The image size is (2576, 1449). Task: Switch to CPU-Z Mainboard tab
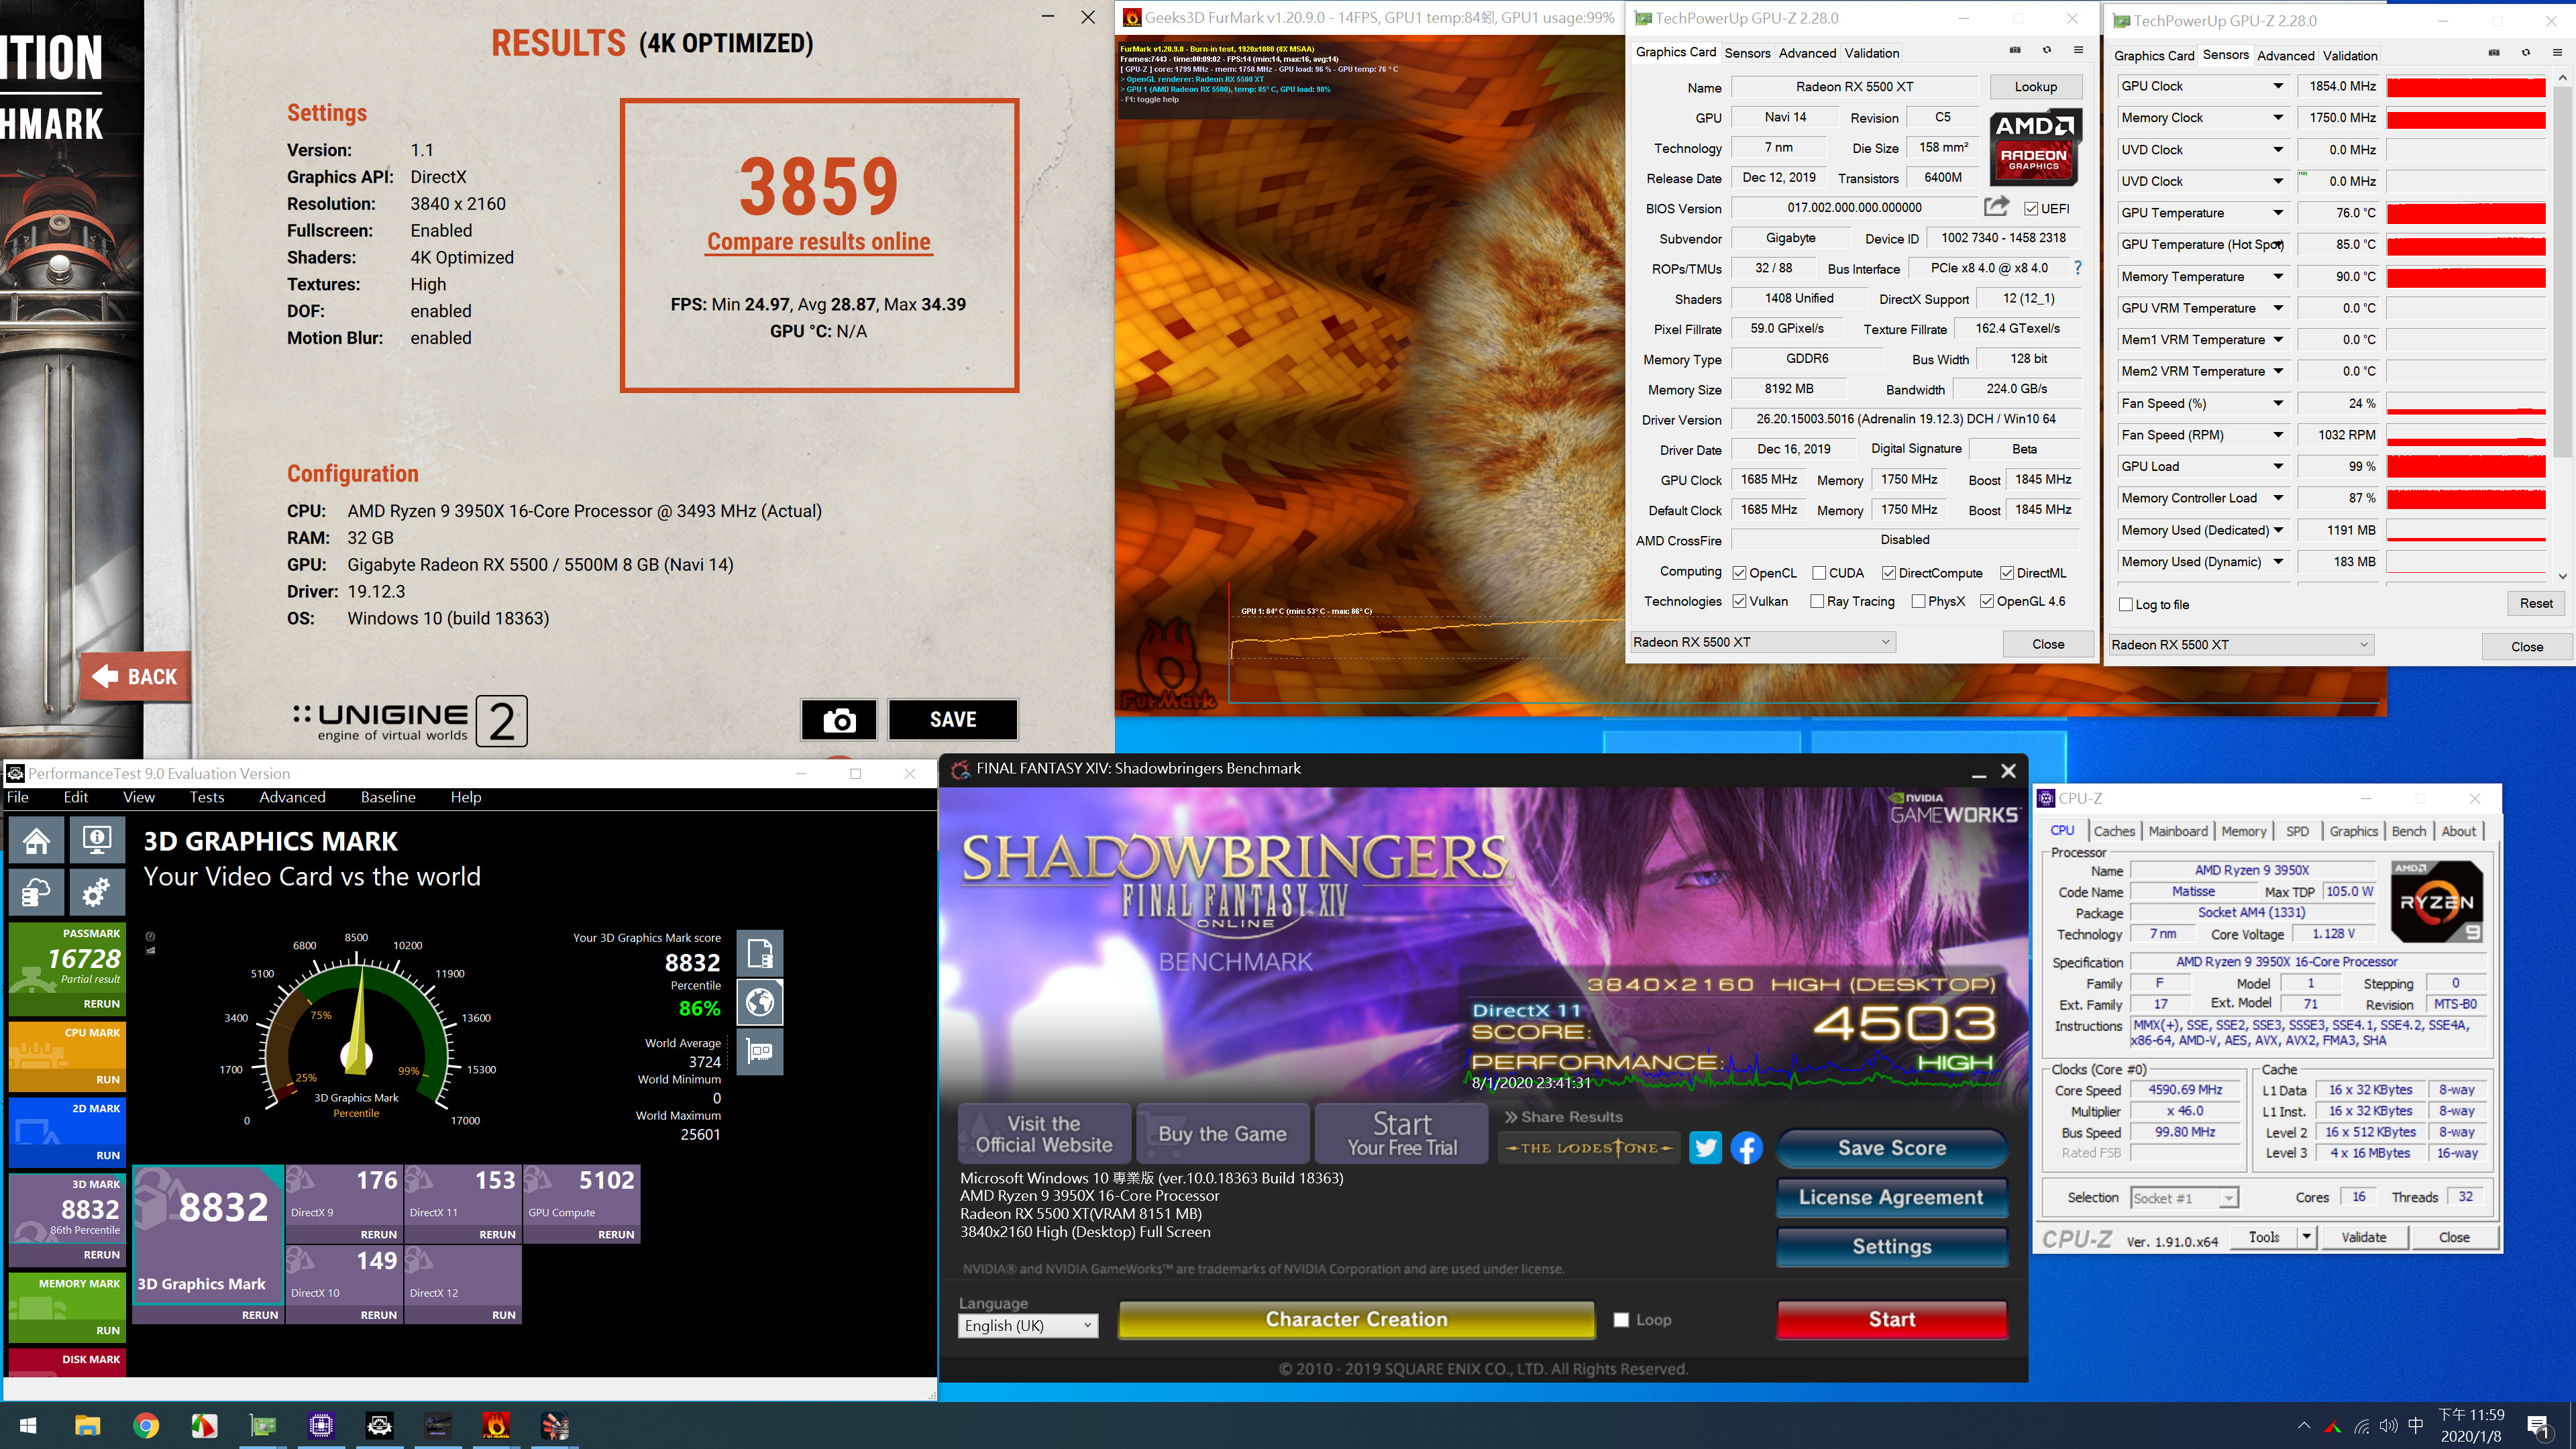[x=2178, y=831]
